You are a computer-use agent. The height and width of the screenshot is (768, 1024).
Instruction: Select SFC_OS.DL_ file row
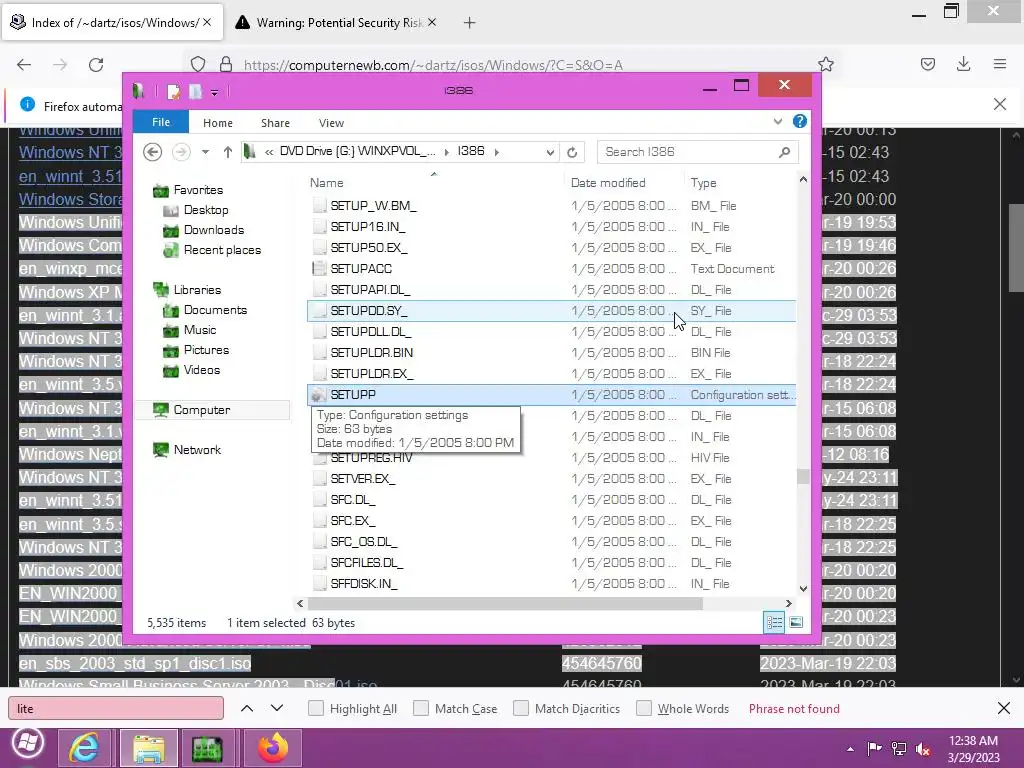[551, 541]
